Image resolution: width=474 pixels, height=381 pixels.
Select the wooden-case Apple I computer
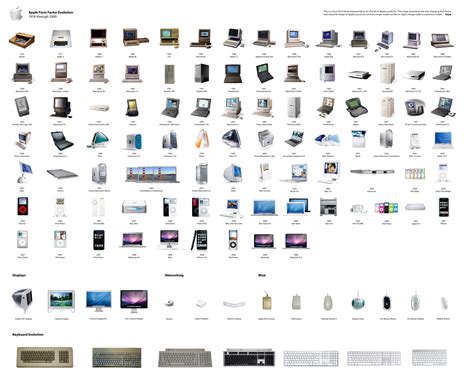tap(22, 40)
